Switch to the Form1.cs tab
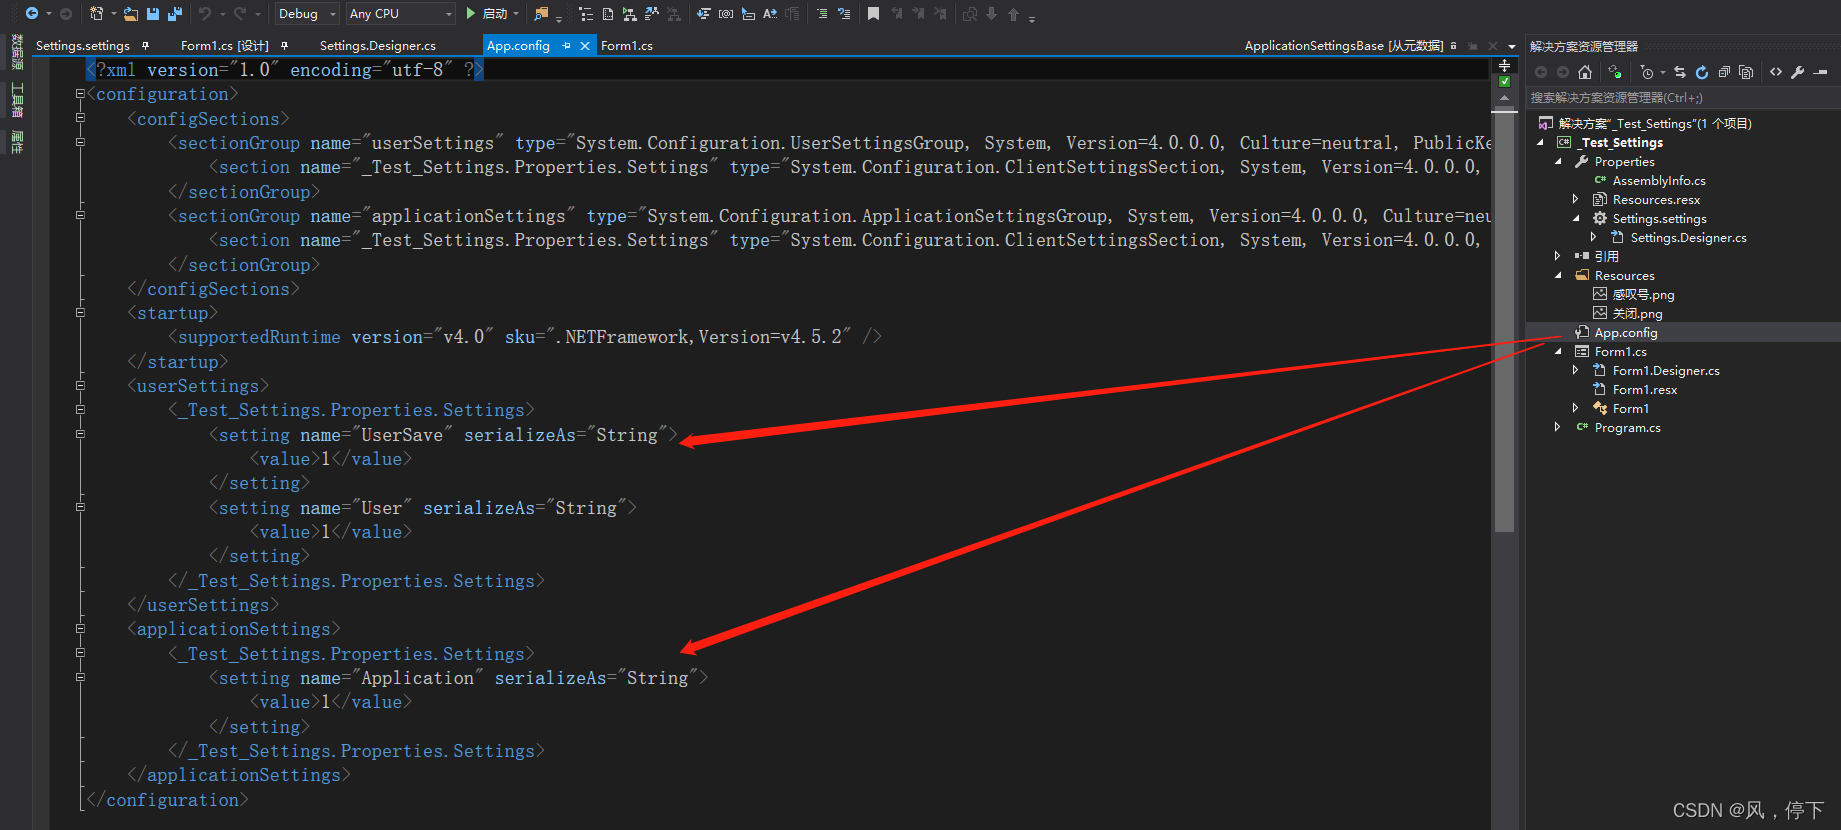The height and width of the screenshot is (830, 1841). 627,46
